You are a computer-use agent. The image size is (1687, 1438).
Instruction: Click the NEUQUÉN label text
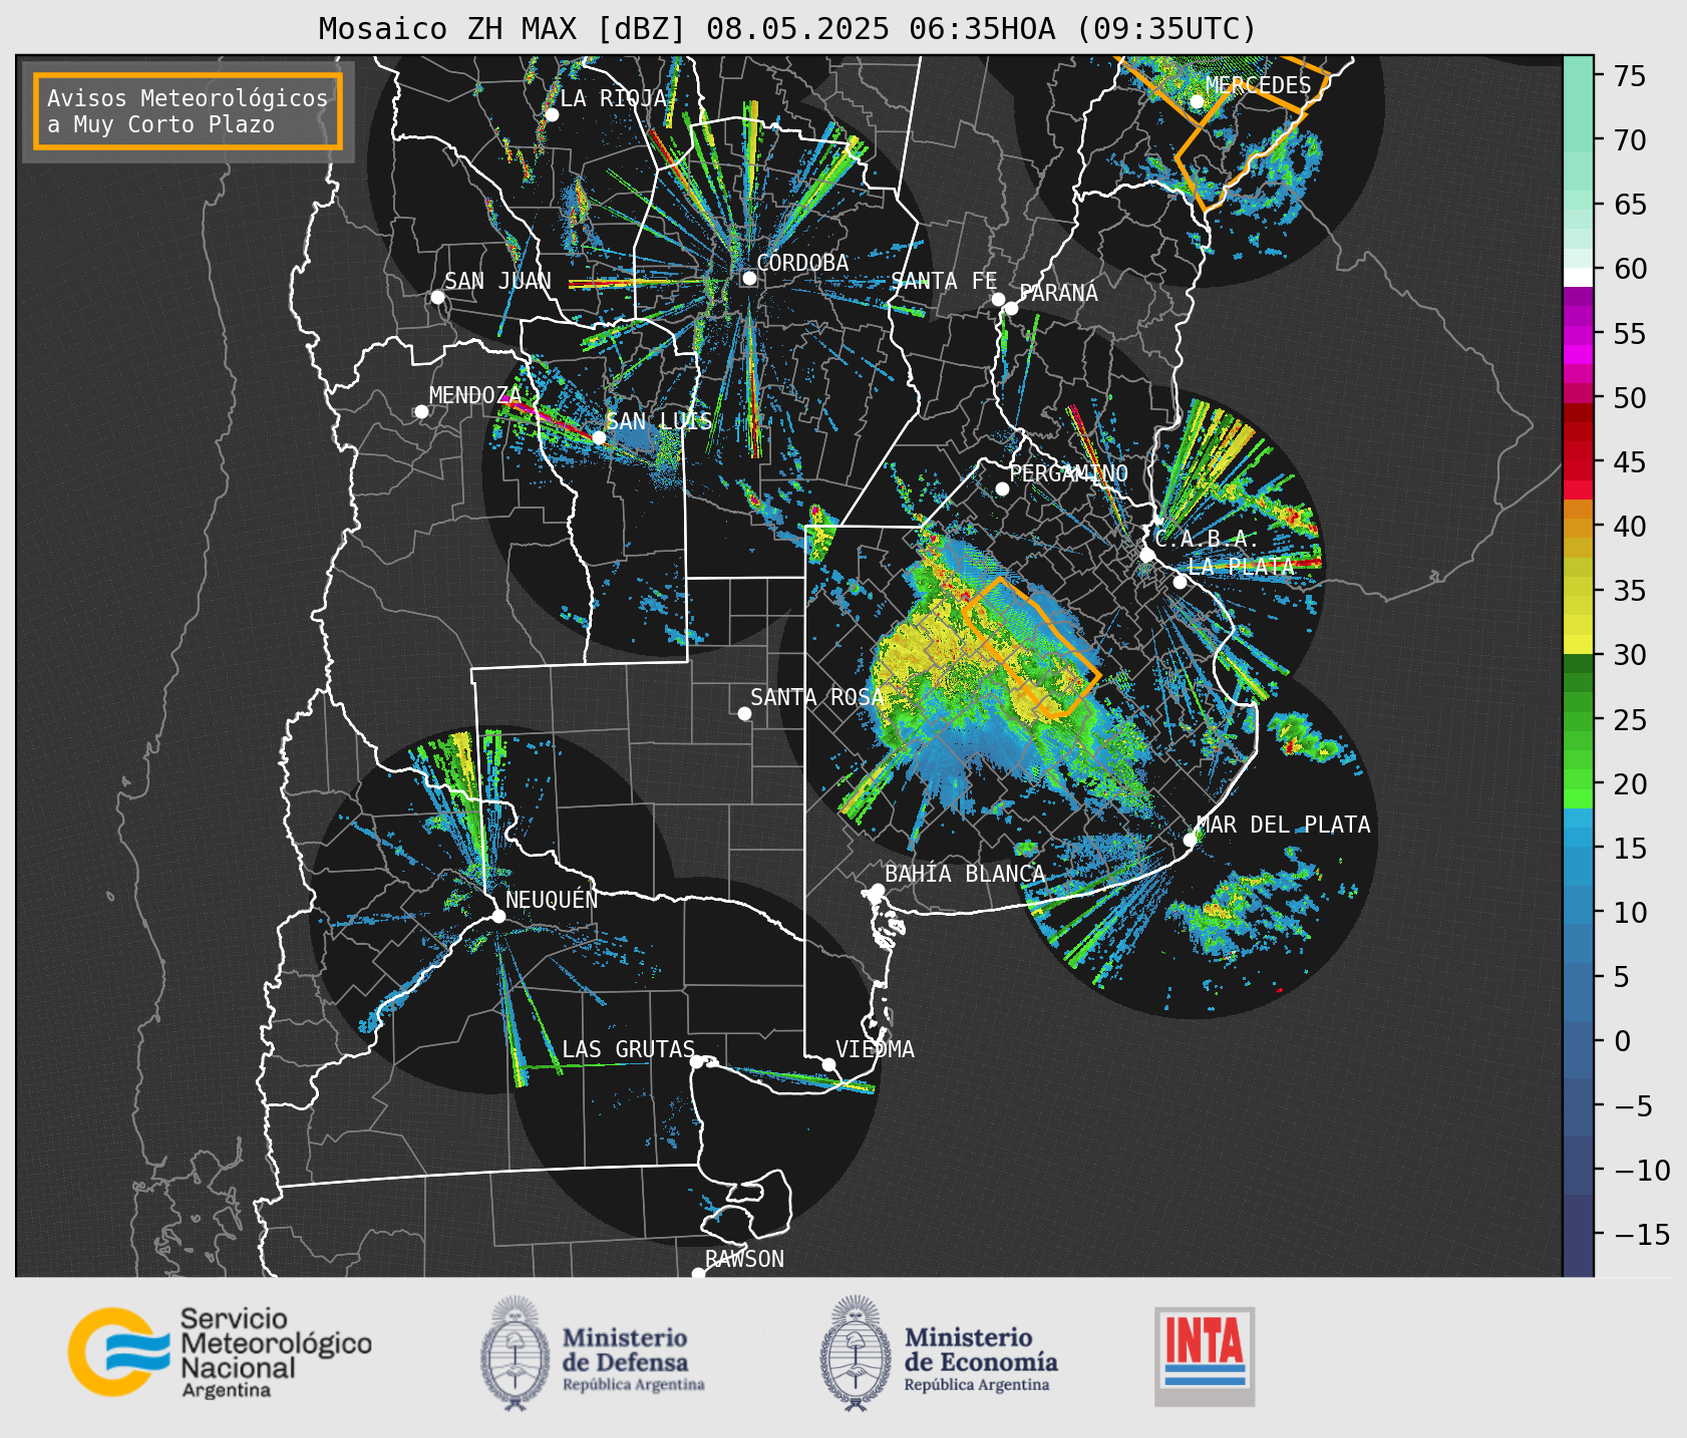(x=552, y=900)
